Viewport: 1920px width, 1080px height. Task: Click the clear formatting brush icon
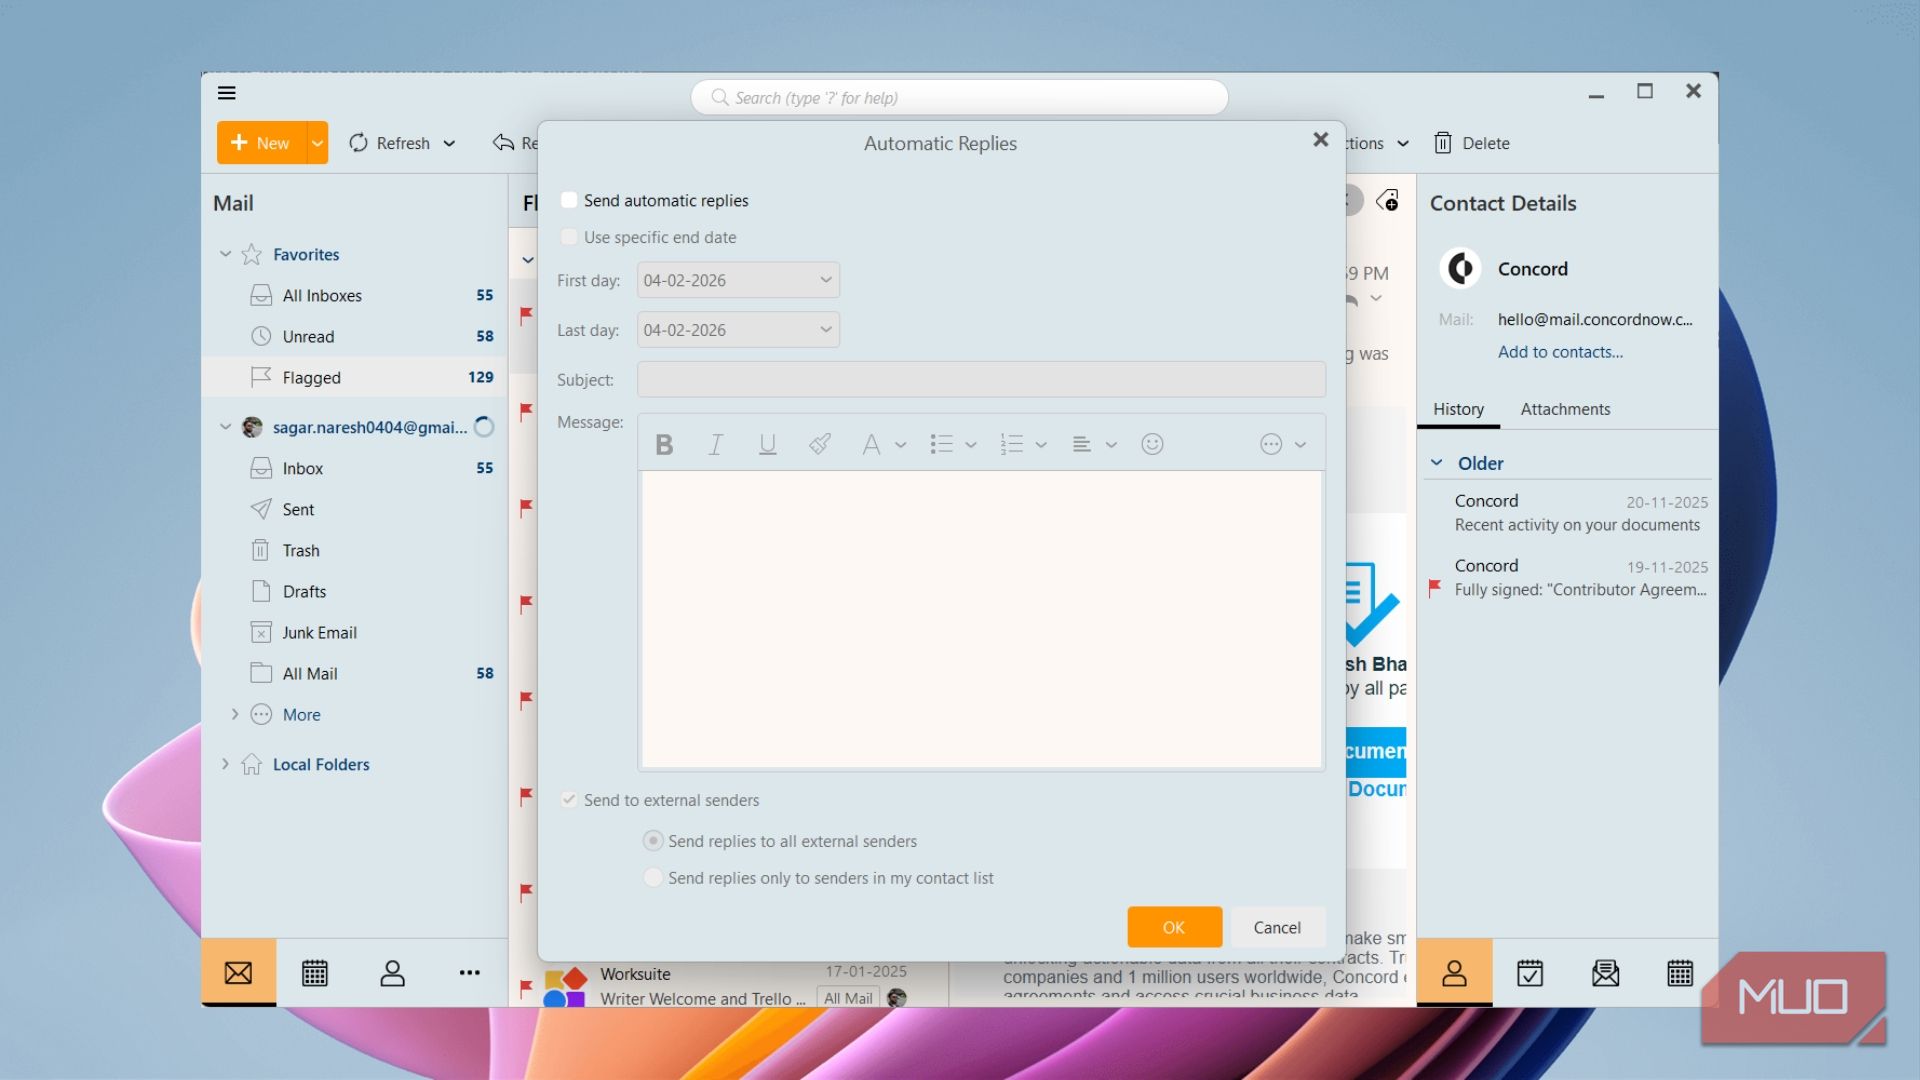(x=820, y=444)
